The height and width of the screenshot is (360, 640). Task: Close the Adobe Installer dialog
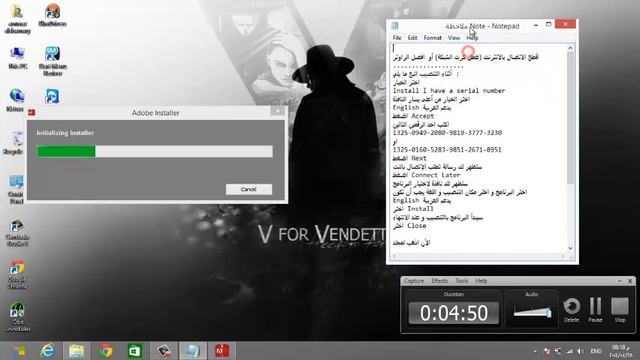tap(278, 111)
